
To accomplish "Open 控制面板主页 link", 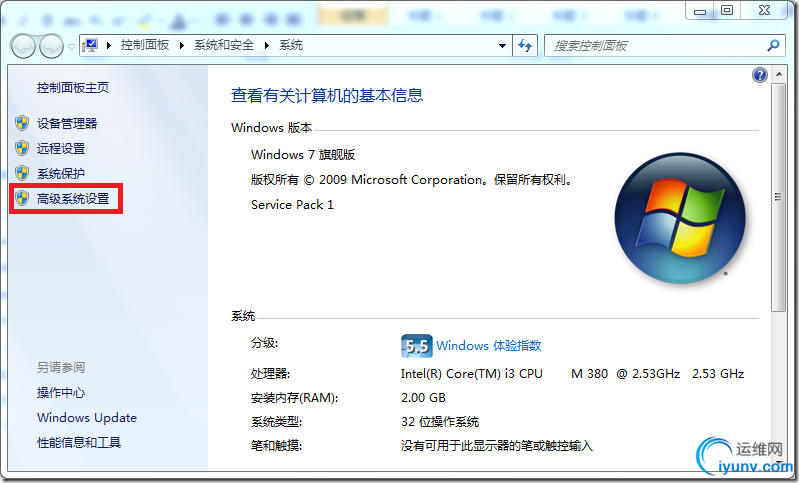I will coord(73,88).
